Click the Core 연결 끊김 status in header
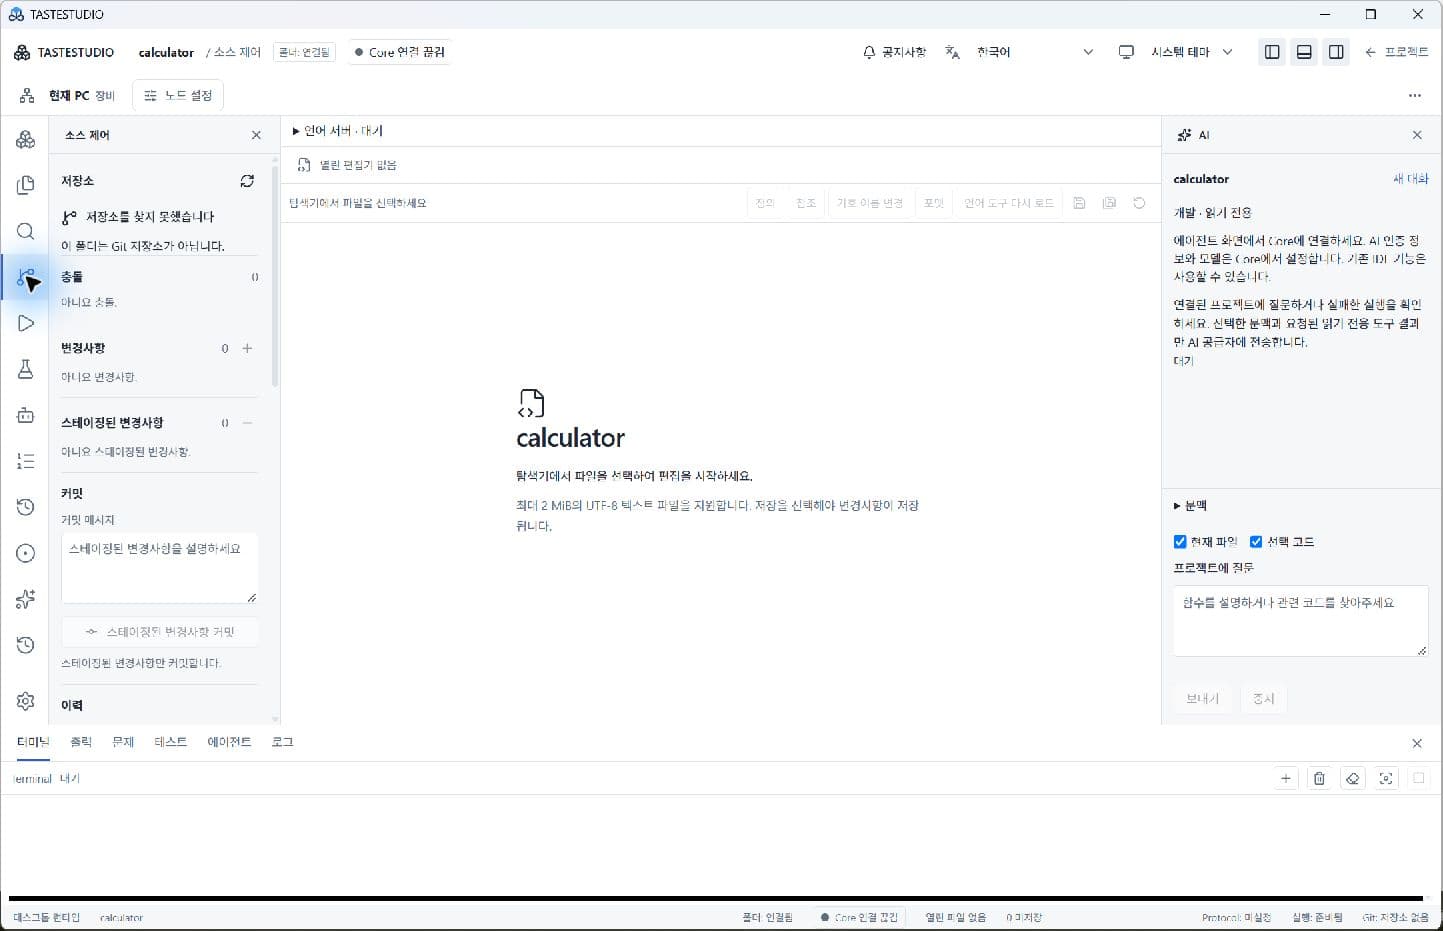Image resolution: width=1443 pixels, height=931 pixels. click(400, 52)
